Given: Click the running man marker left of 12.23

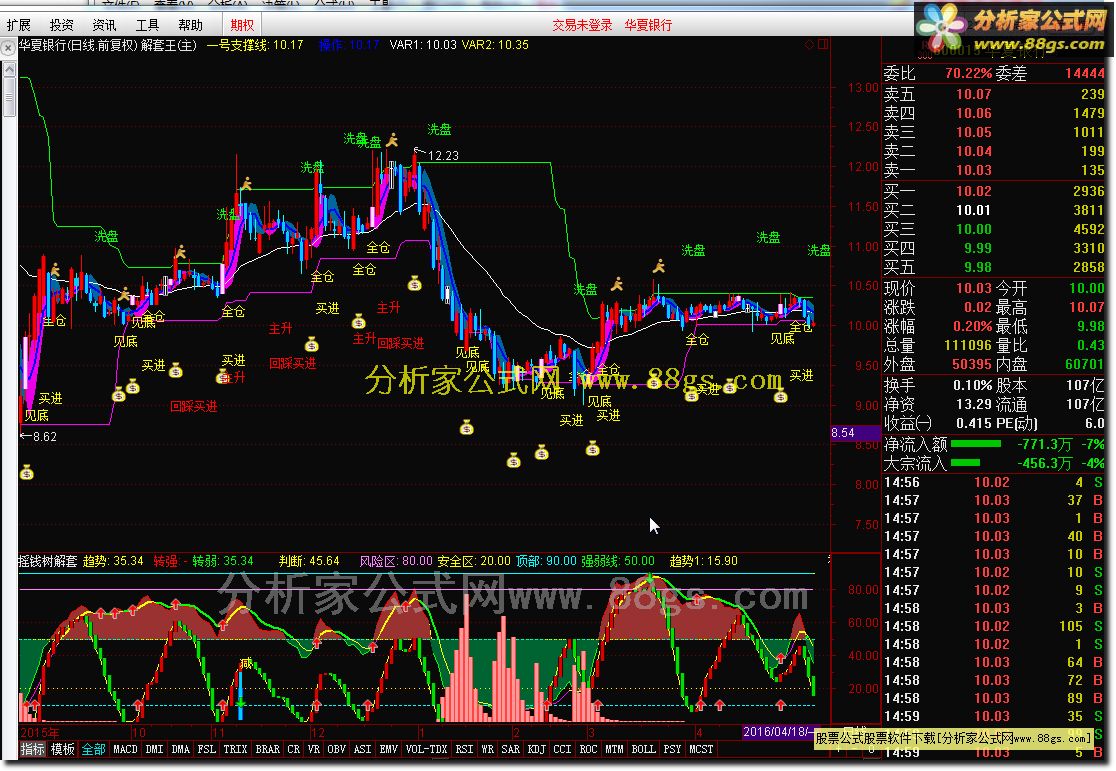Looking at the screenshot, I should click(x=392, y=140).
